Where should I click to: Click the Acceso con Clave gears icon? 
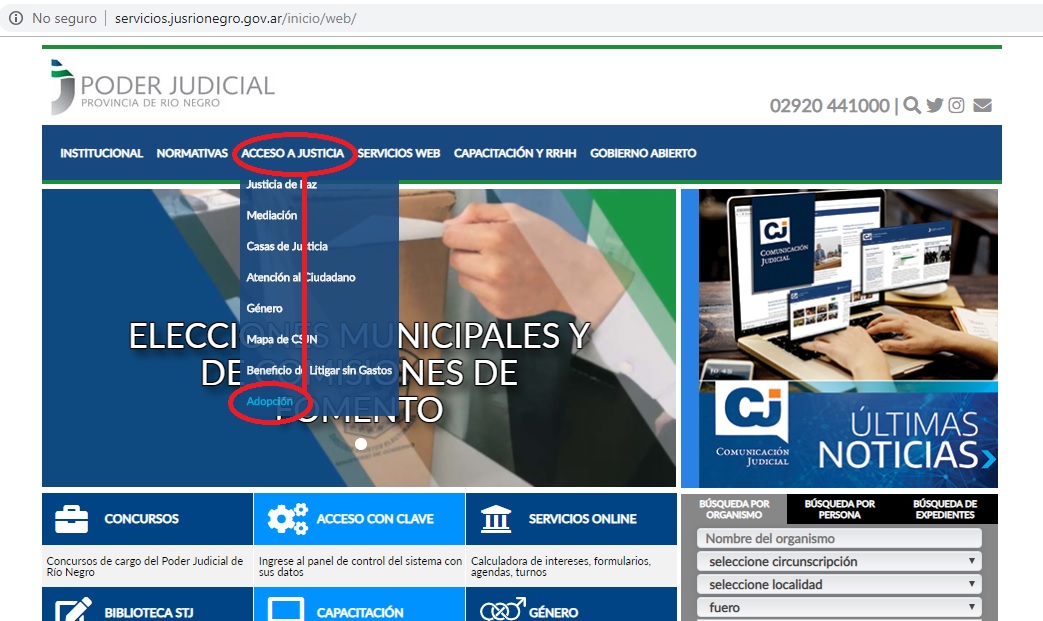(290, 517)
